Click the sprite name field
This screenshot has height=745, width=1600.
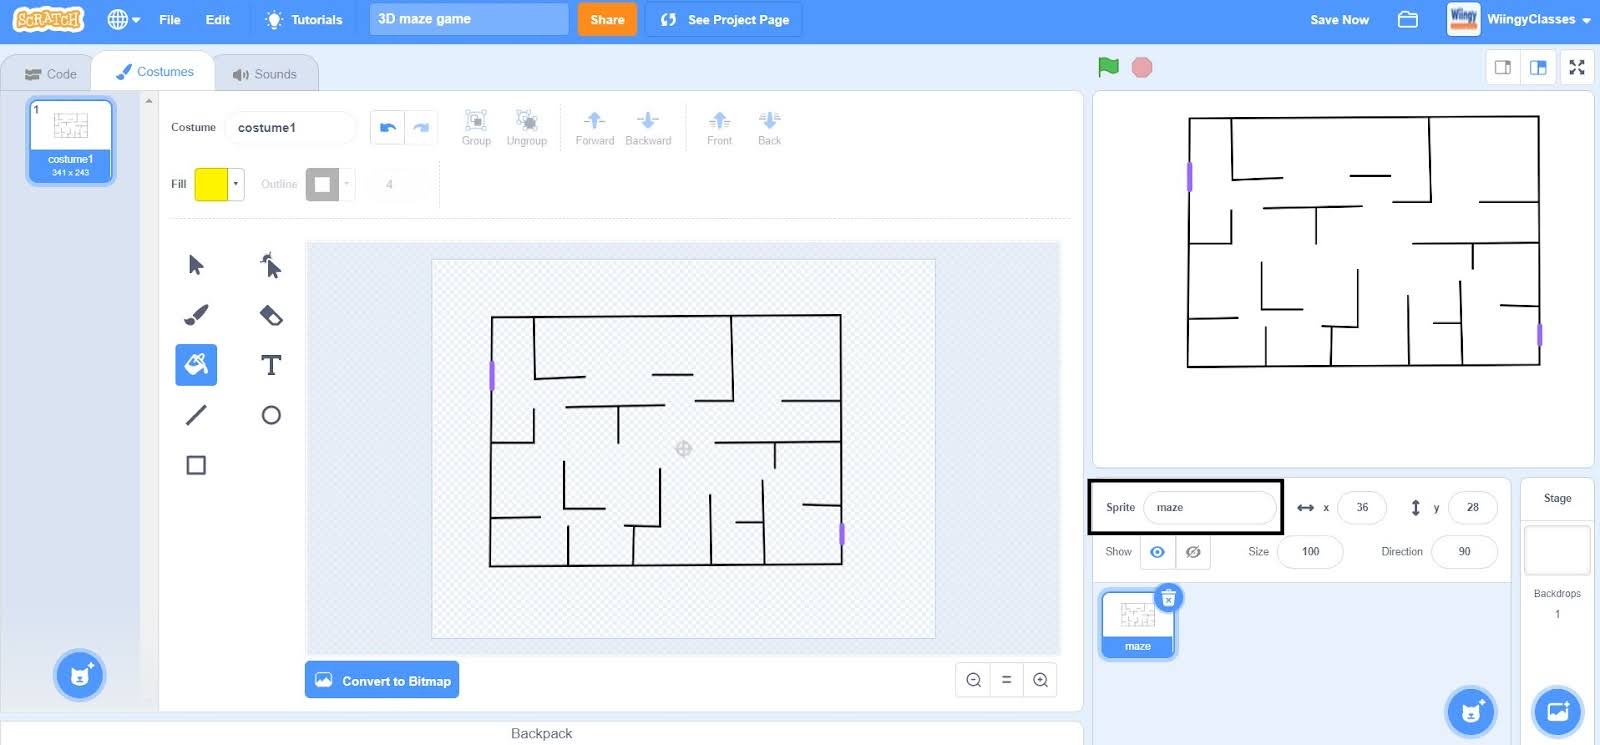1210,508
